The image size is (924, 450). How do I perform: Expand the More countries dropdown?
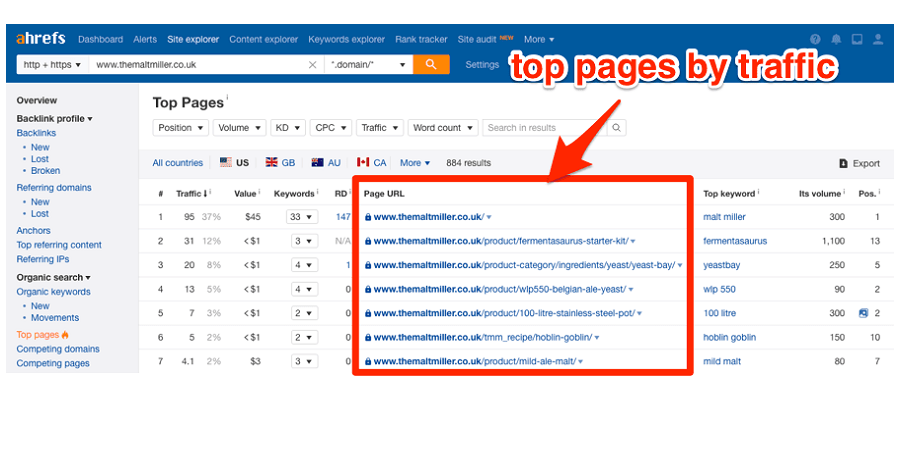[x=415, y=163]
